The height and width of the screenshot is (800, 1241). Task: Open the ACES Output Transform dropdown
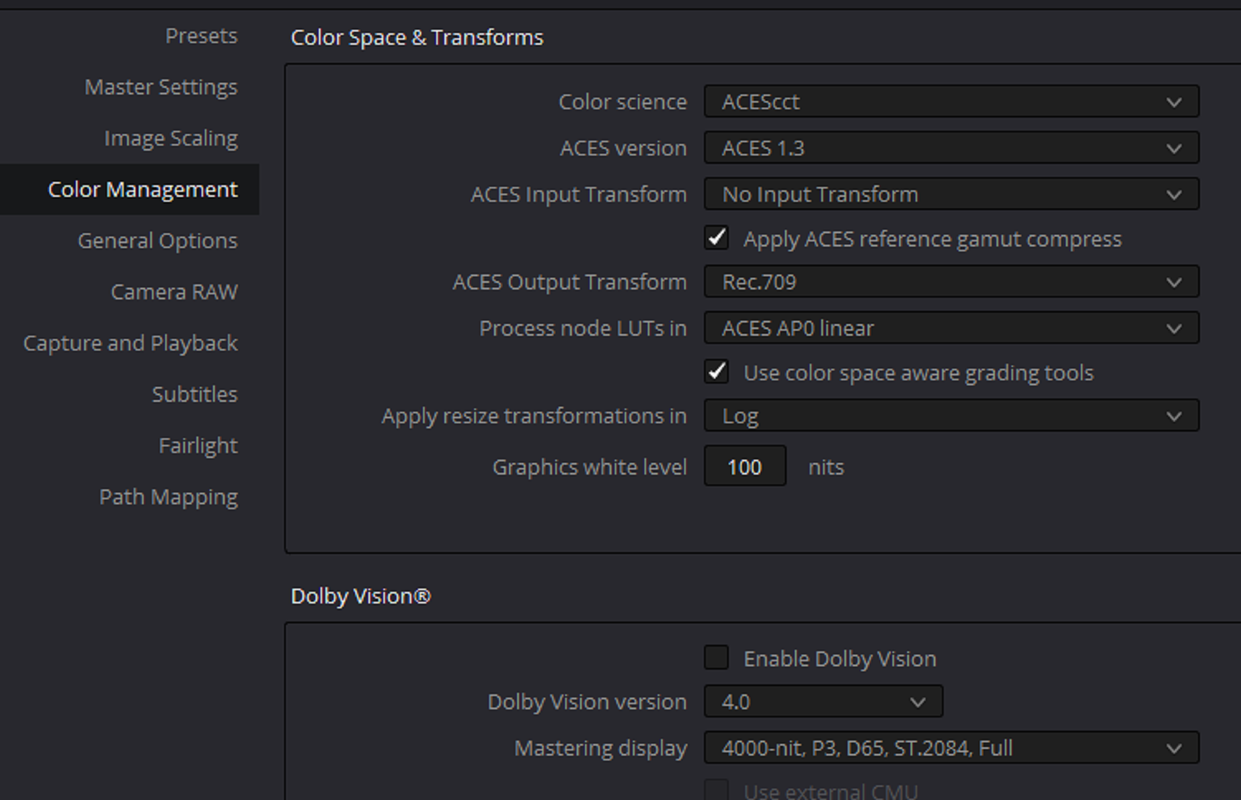coord(951,282)
